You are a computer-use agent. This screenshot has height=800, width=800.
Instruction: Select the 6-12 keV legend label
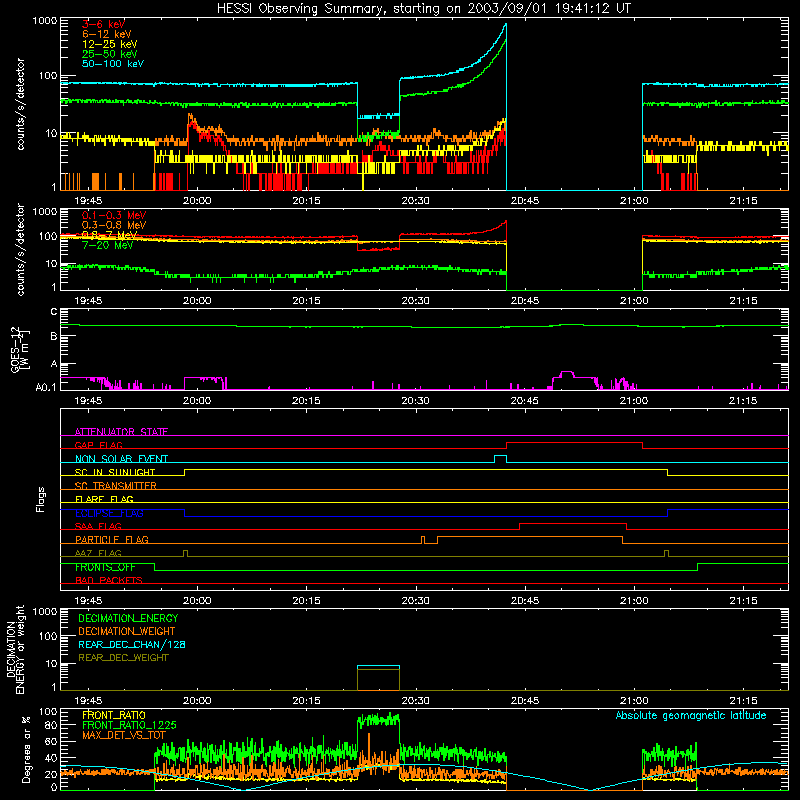107,34
